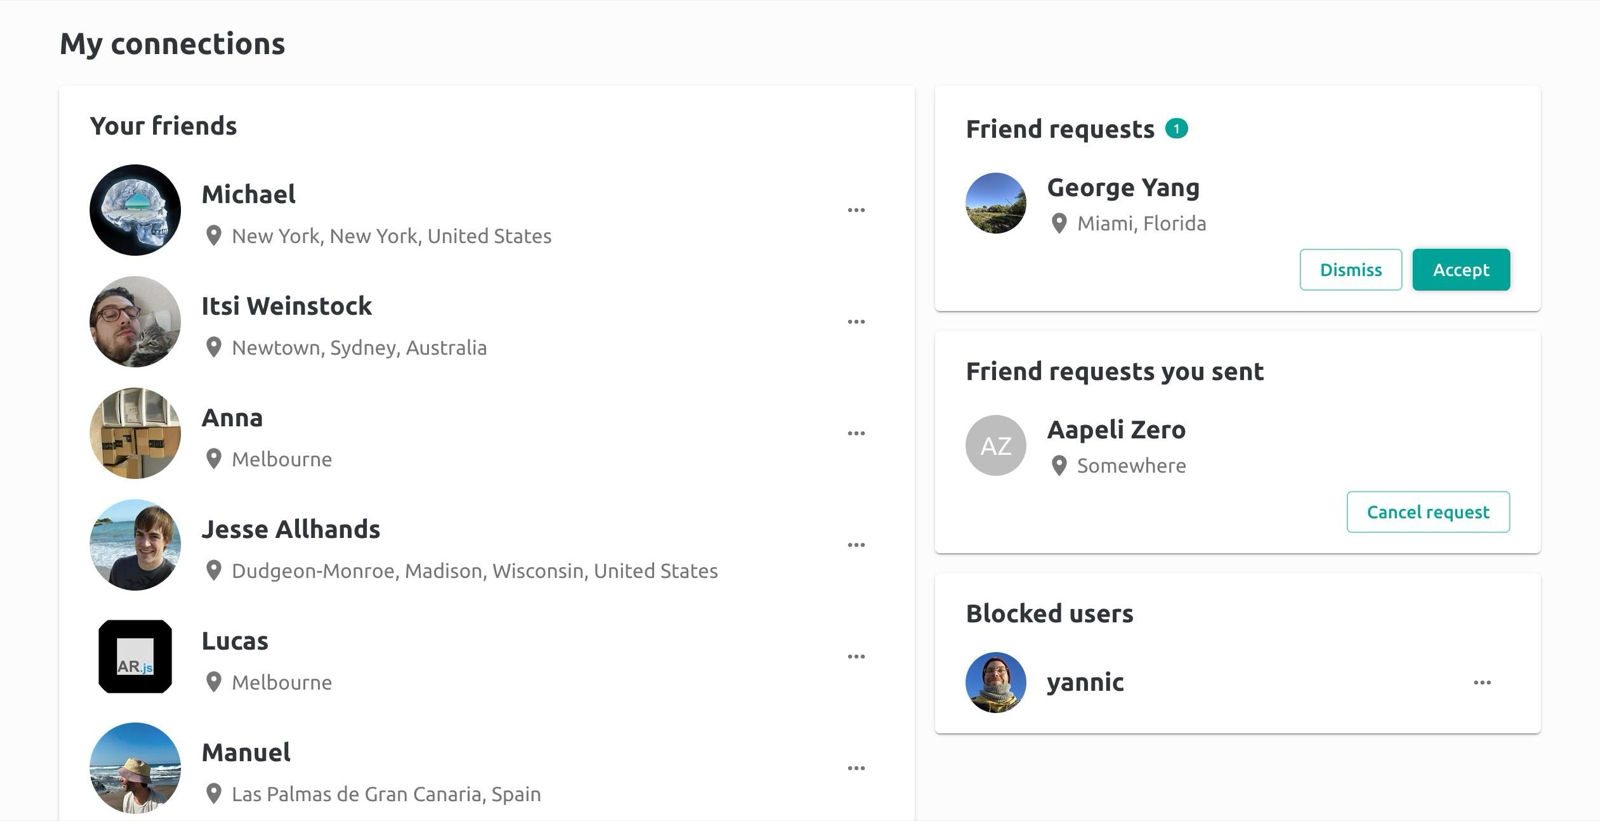Click the location pin next to Anna's Melbourne

(213, 458)
